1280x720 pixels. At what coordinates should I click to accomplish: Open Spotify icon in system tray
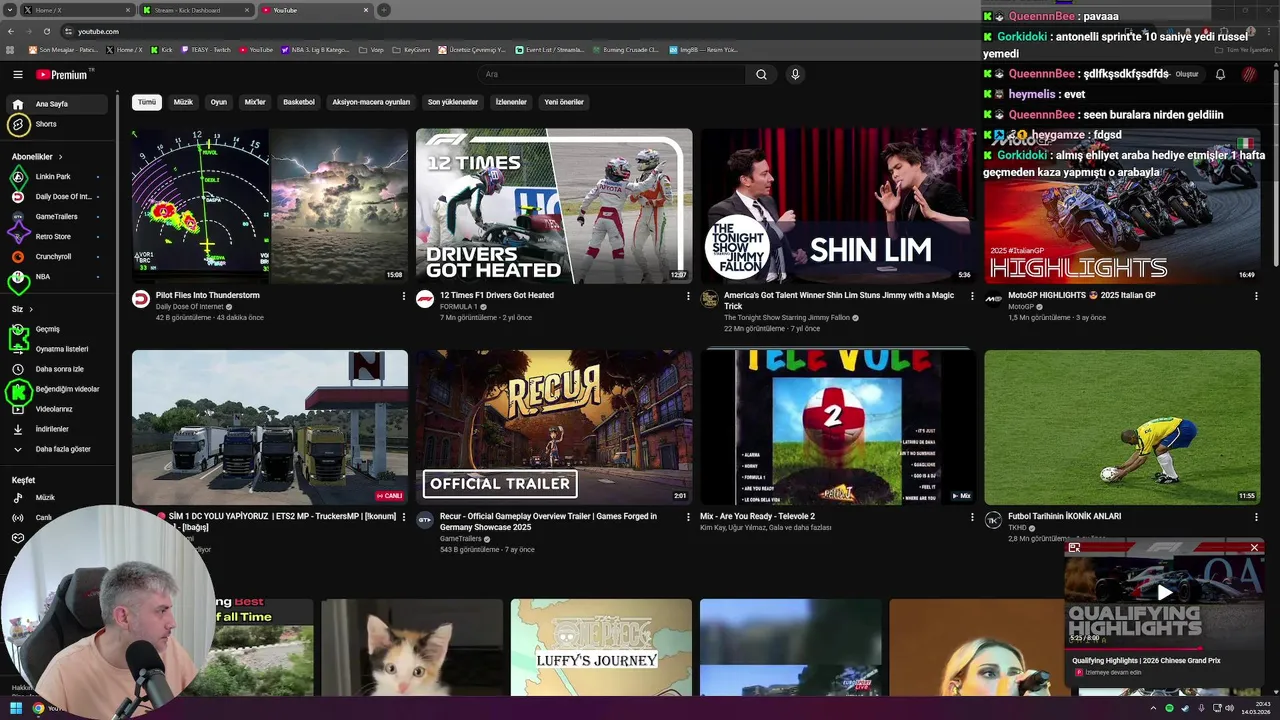pyautogui.click(x=1169, y=708)
